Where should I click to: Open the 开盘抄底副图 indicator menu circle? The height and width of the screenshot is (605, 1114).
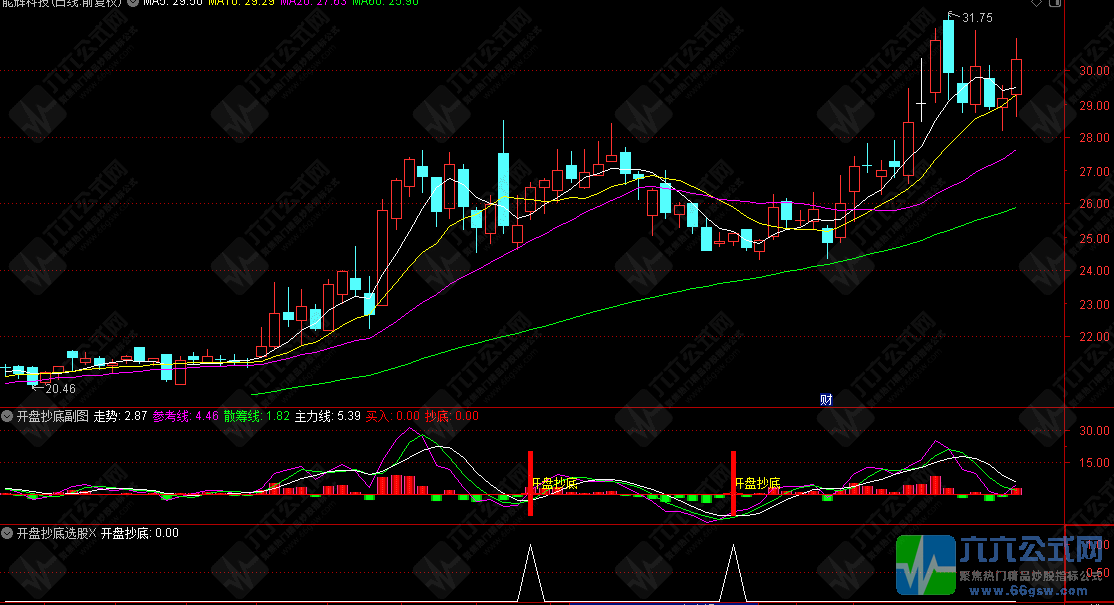[x=7, y=416]
